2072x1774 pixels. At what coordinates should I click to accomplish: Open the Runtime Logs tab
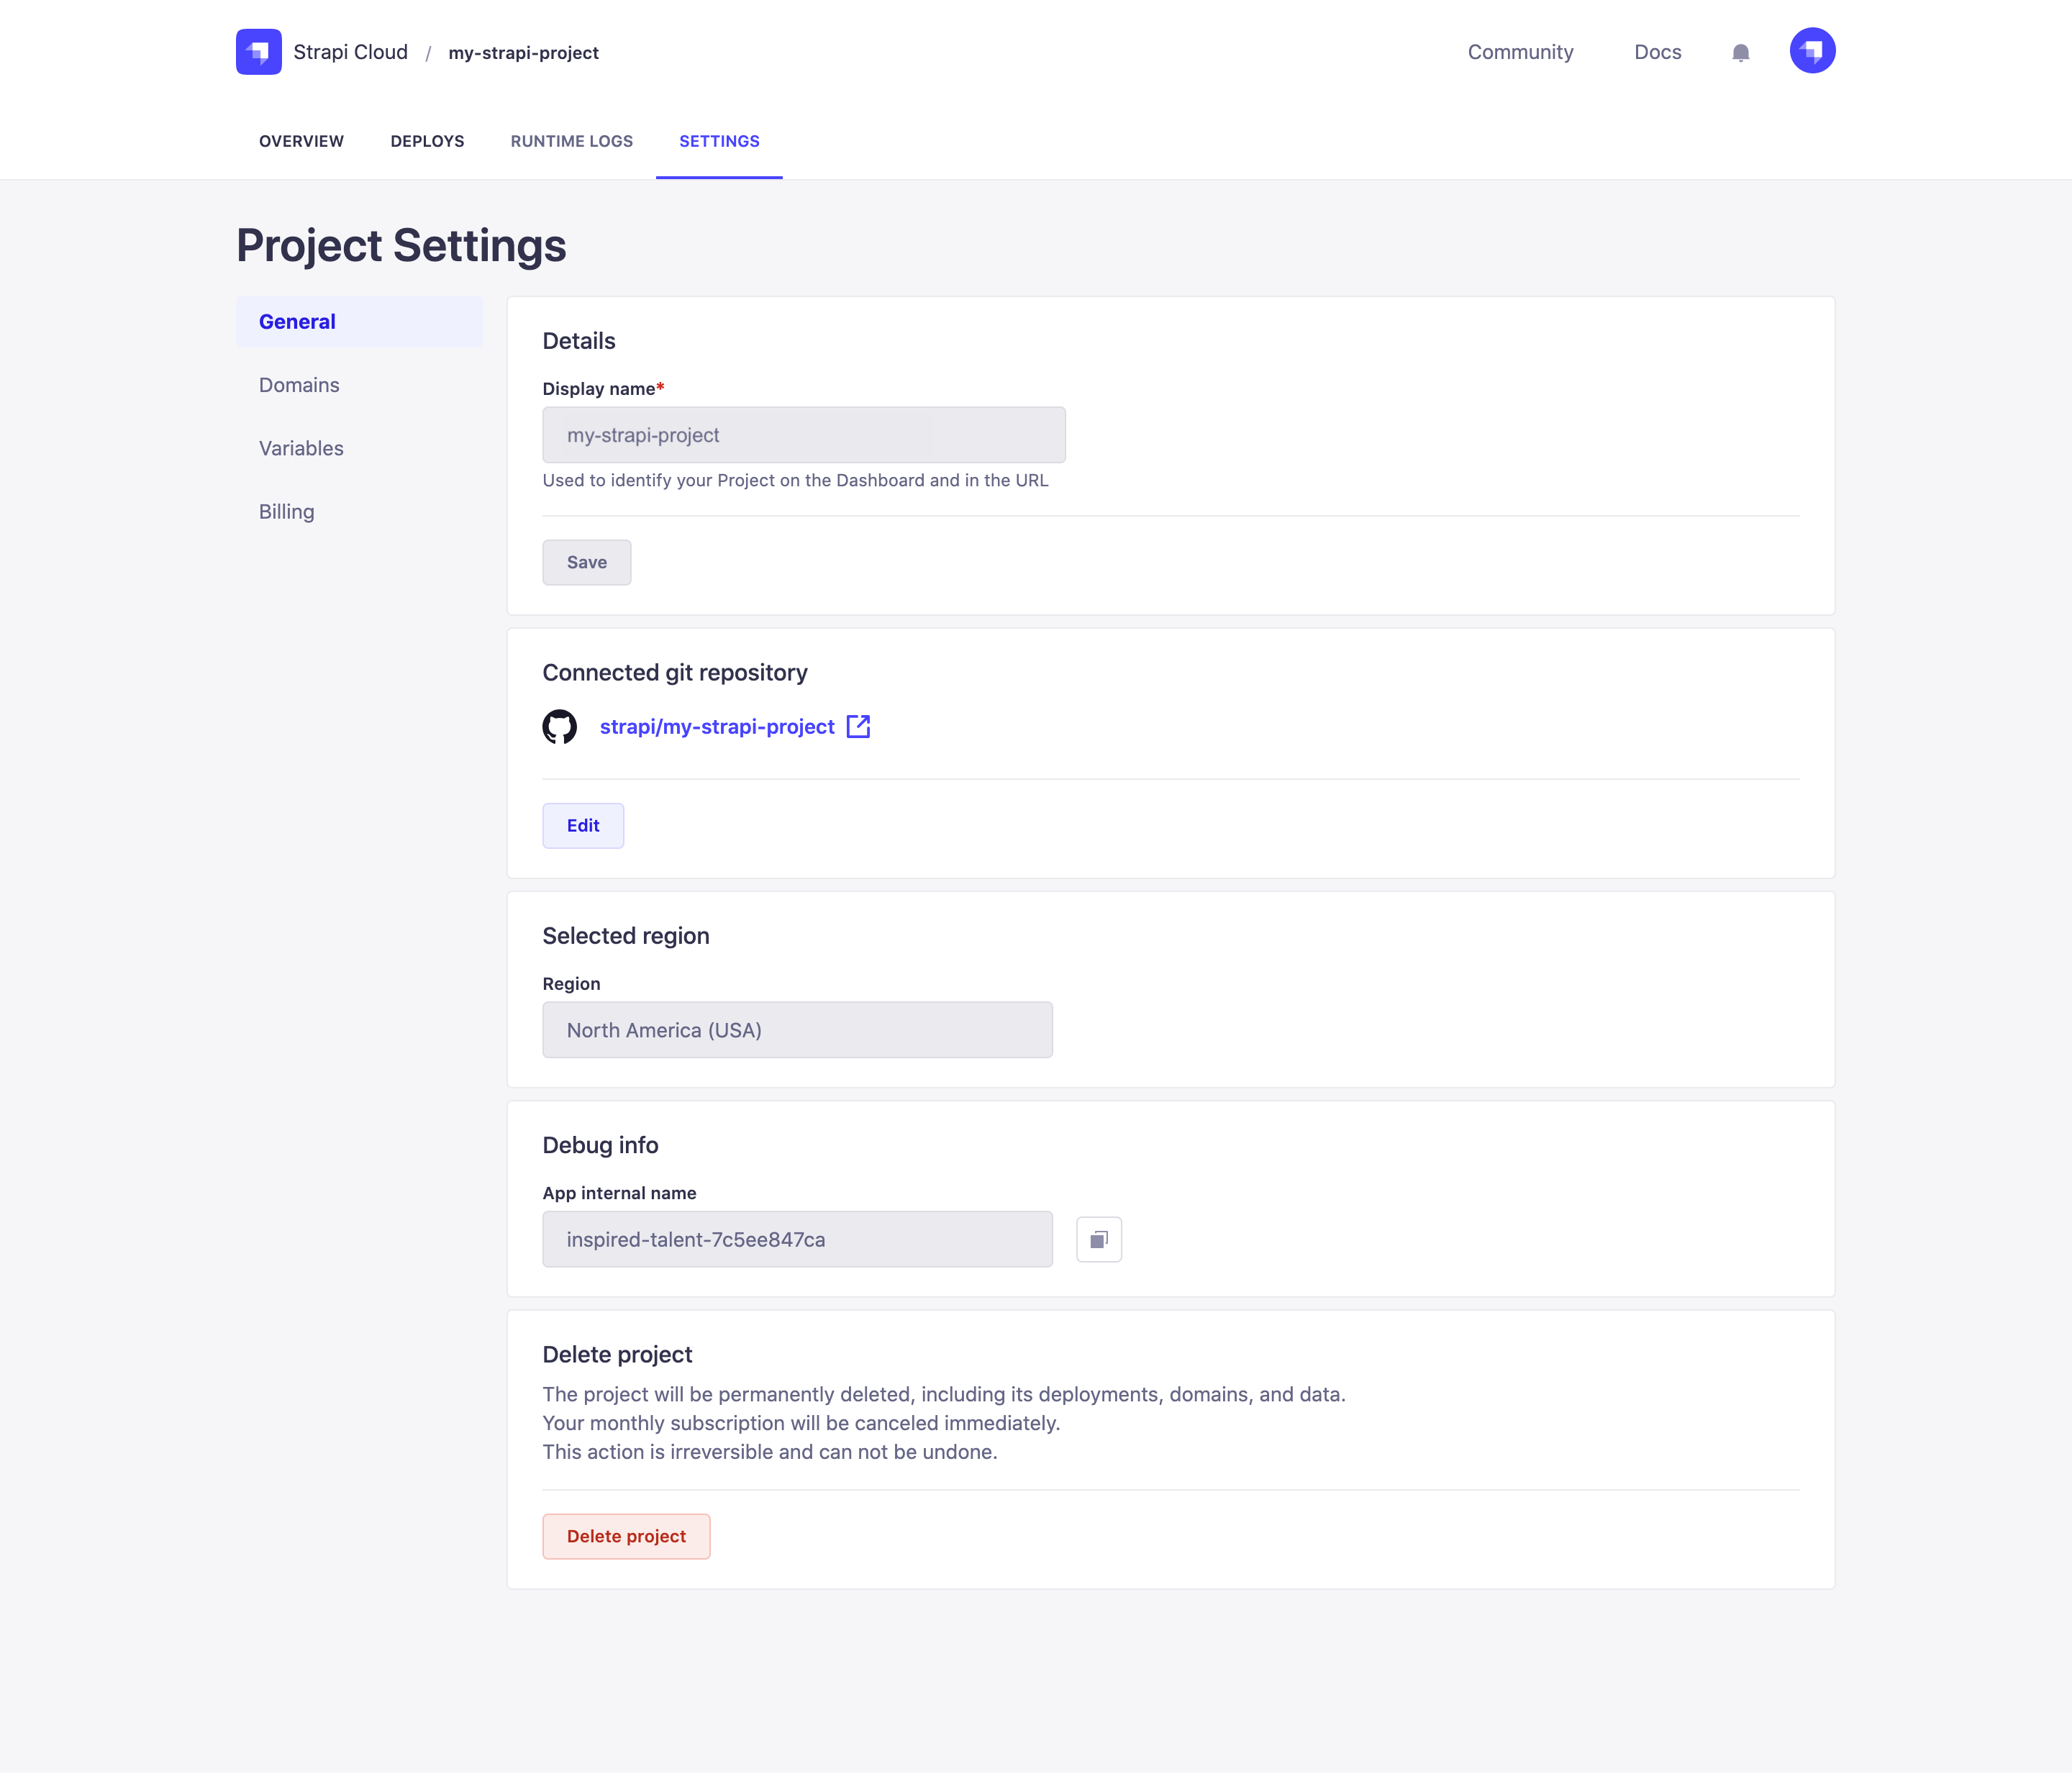(571, 141)
